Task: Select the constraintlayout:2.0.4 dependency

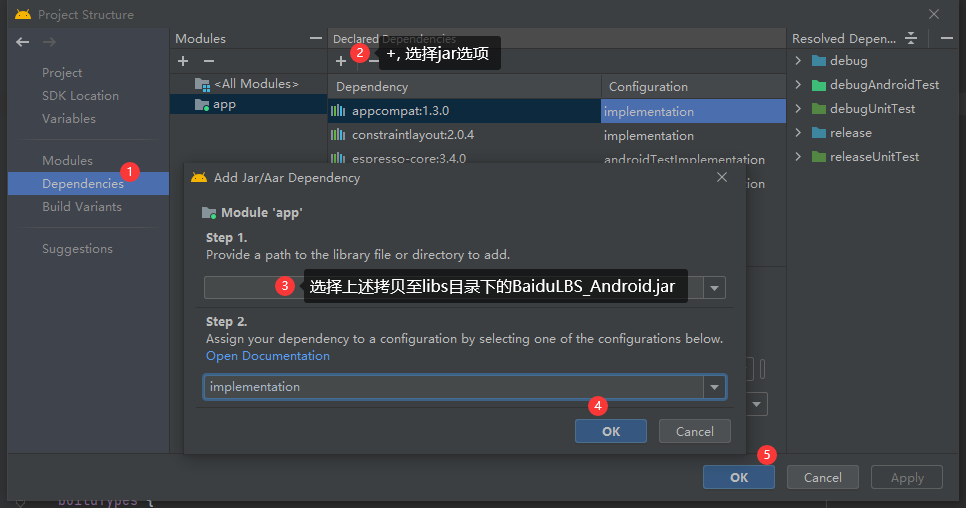Action: [465, 135]
